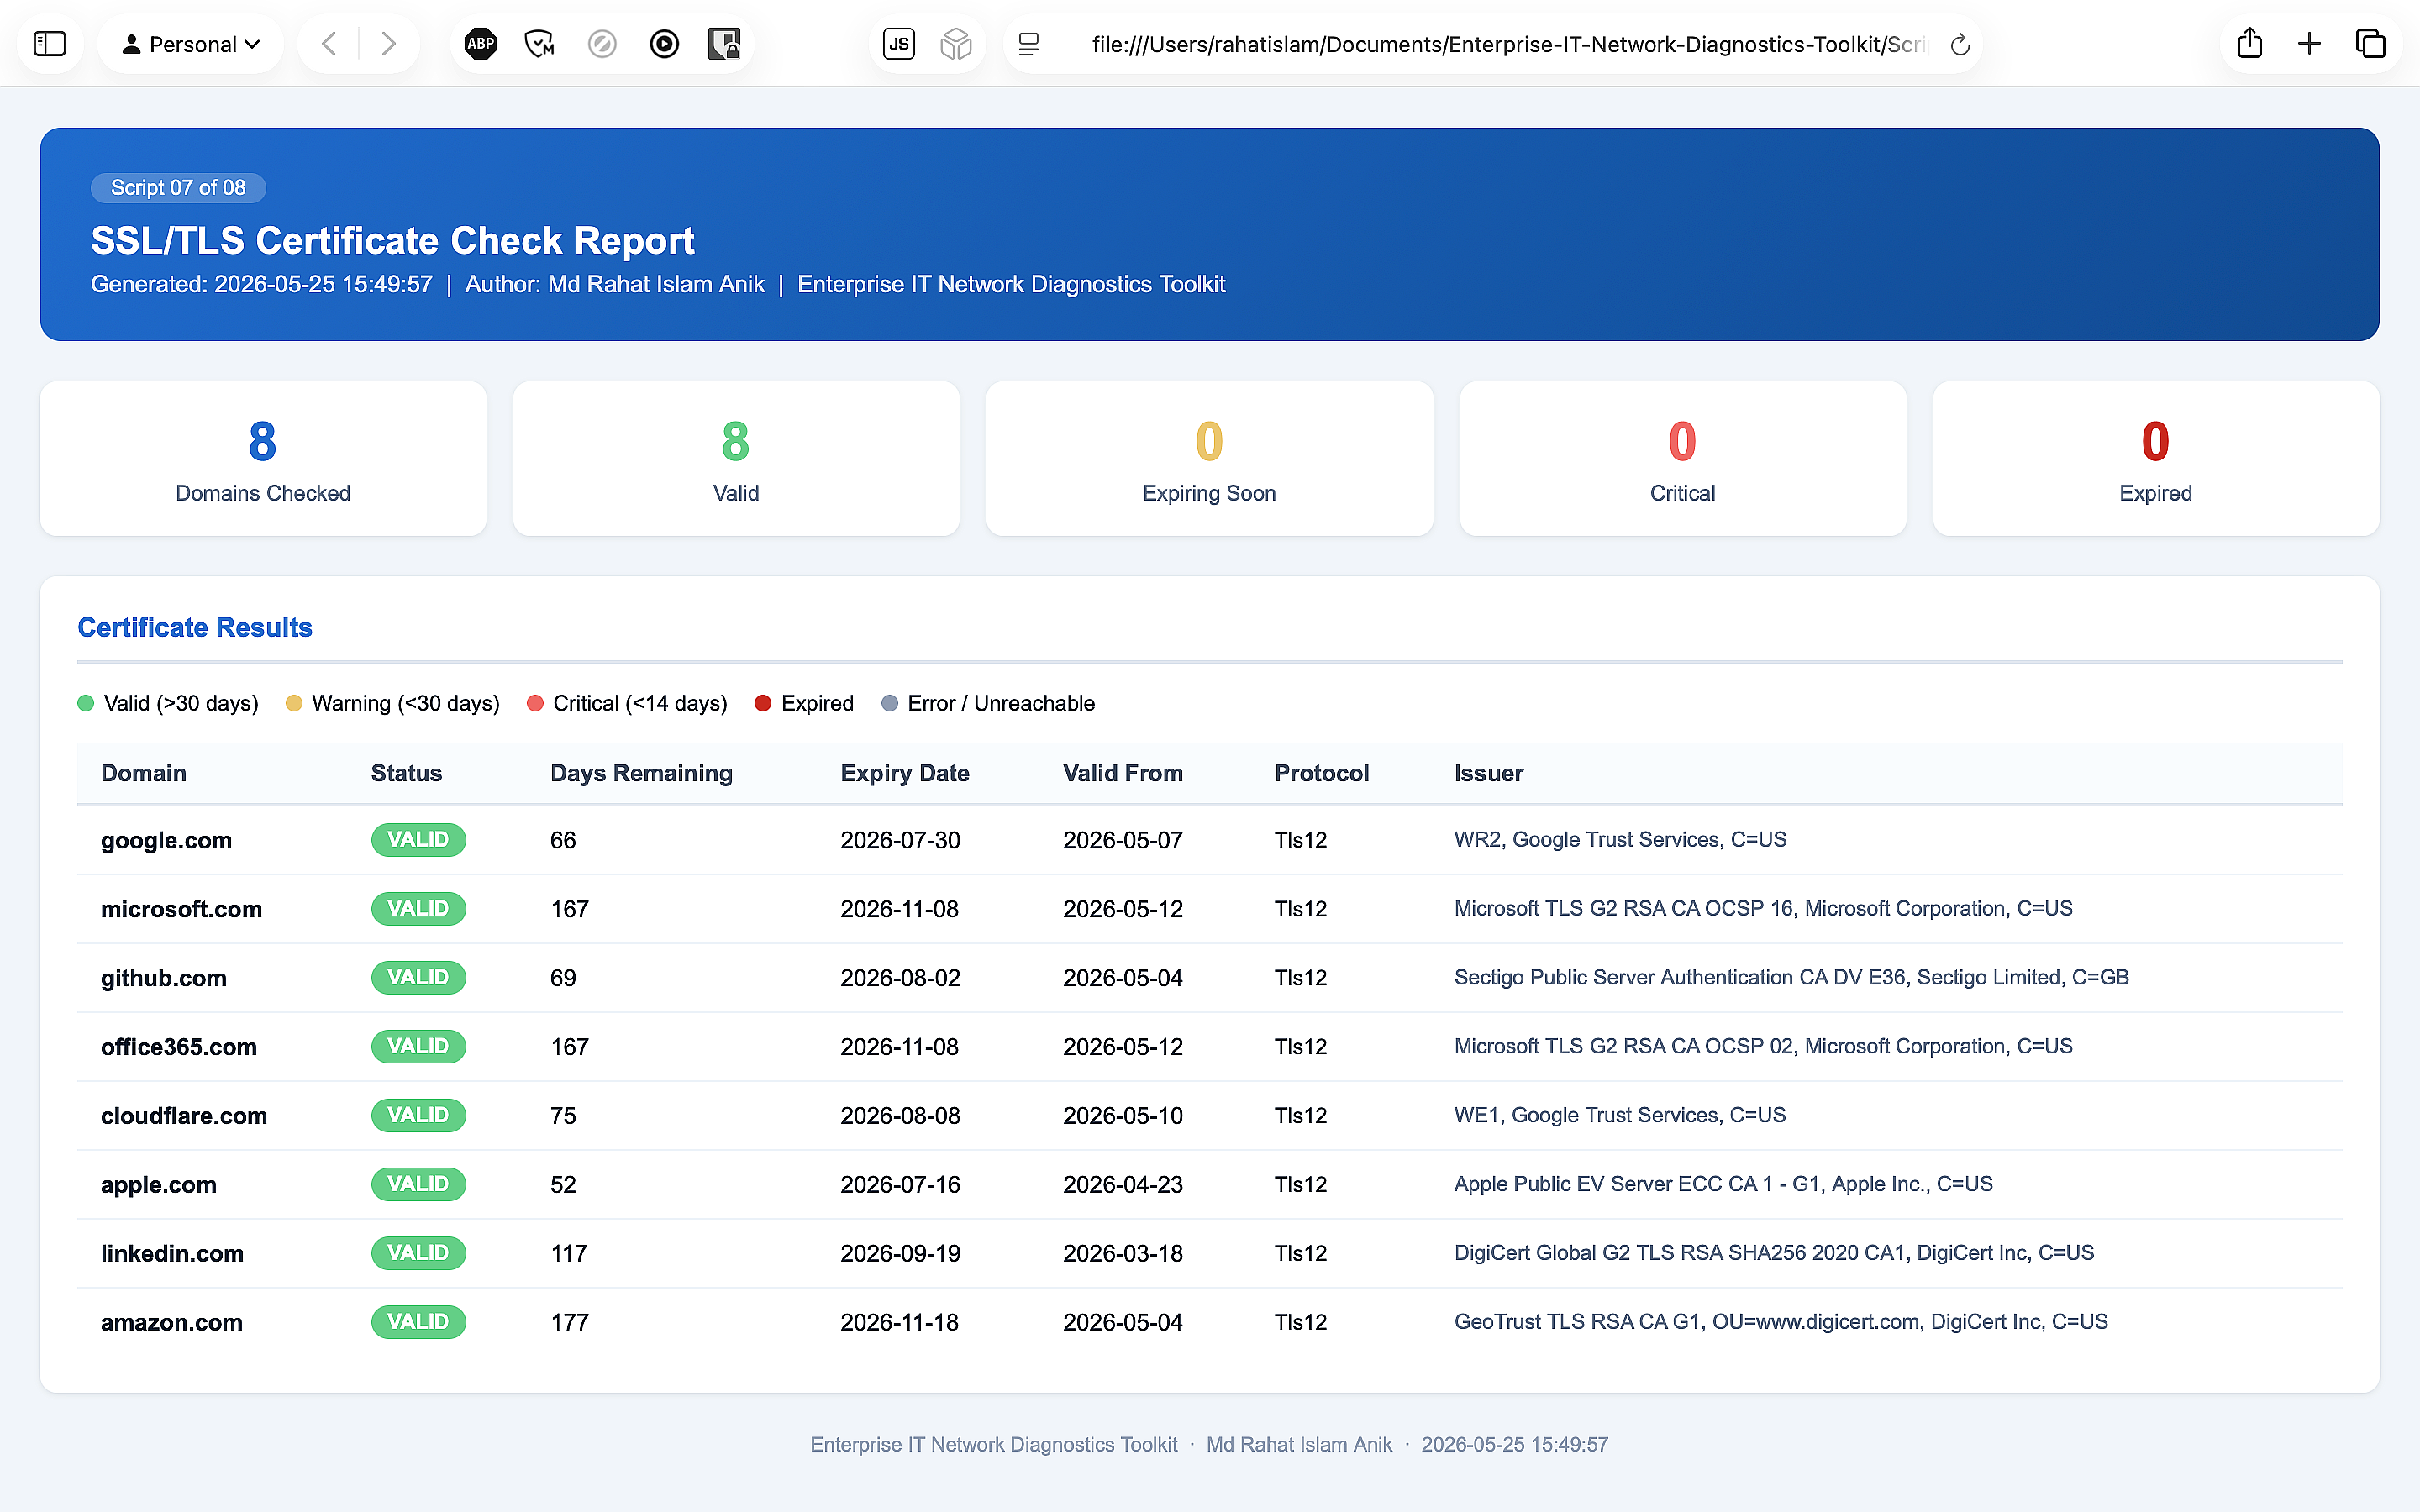Click the cube-shaped extension icon

(956, 44)
